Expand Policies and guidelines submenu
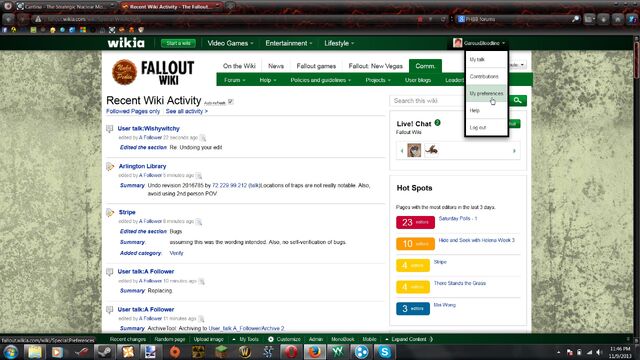This screenshot has height=360, width=640. coord(320,80)
